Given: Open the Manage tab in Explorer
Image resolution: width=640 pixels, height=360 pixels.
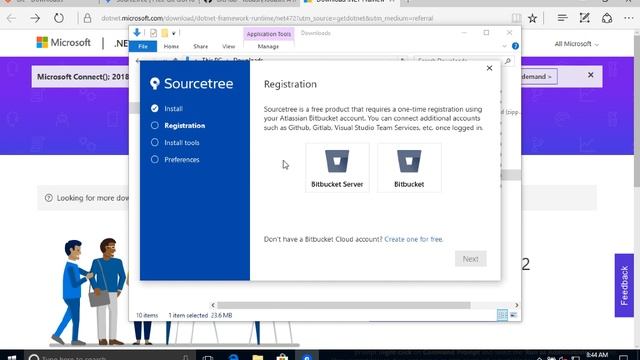Looking at the screenshot, I should [x=268, y=47].
